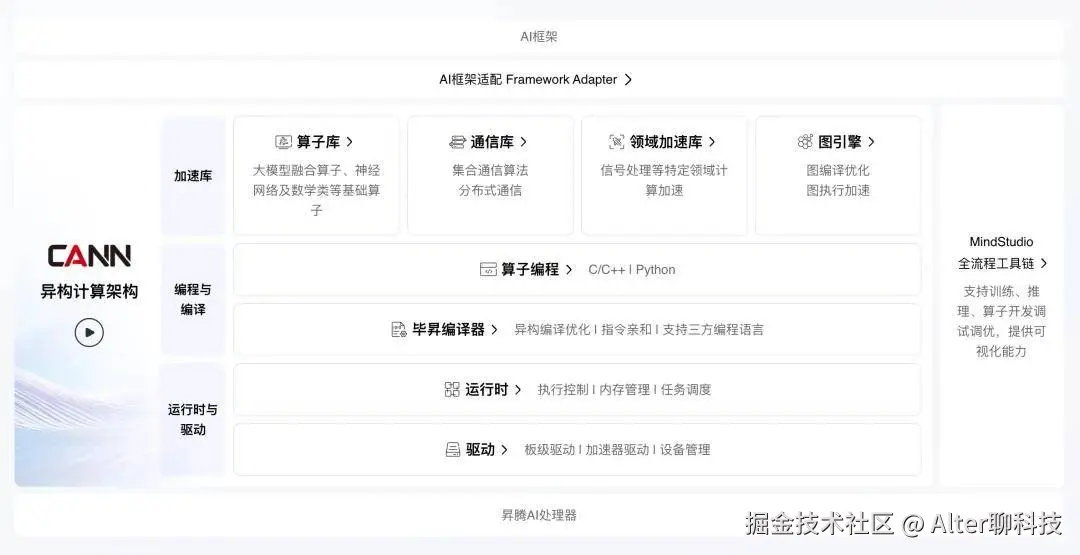Expand the chevron next to 算子库

(350, 142)
